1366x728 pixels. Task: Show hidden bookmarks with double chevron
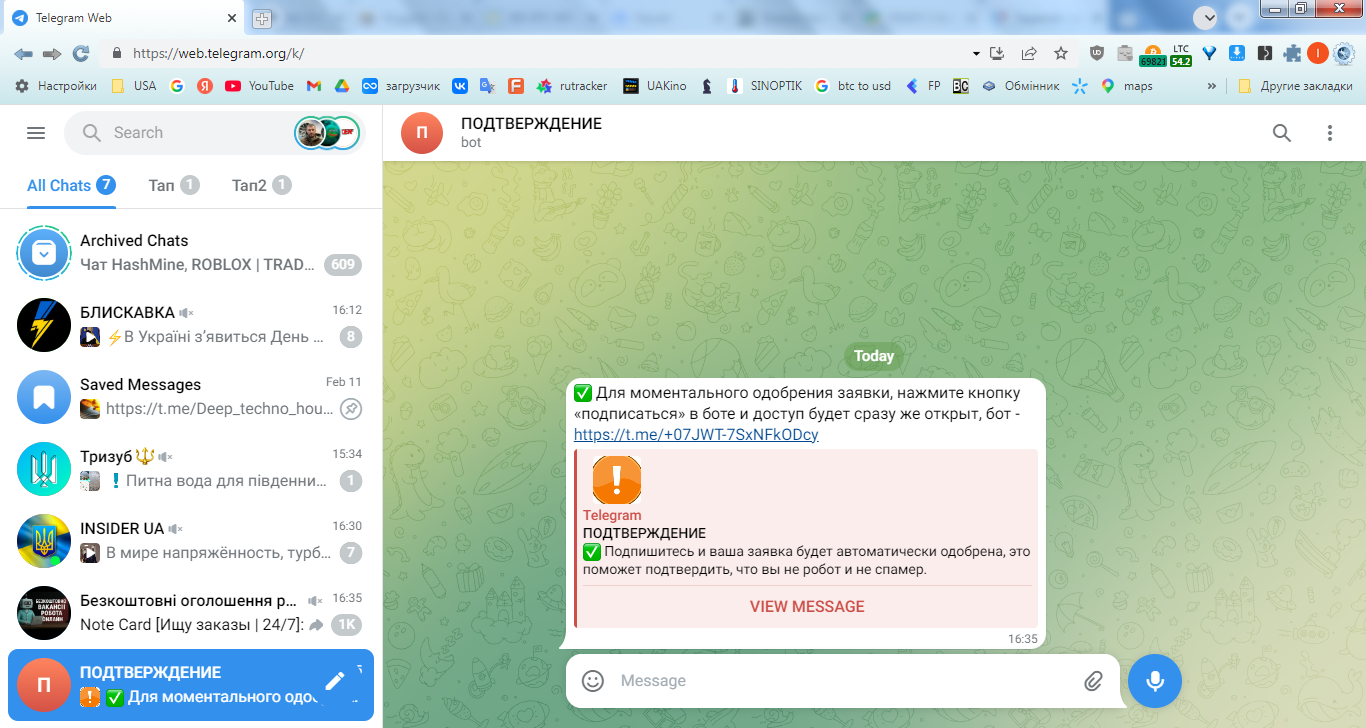tap(1212, 86)
